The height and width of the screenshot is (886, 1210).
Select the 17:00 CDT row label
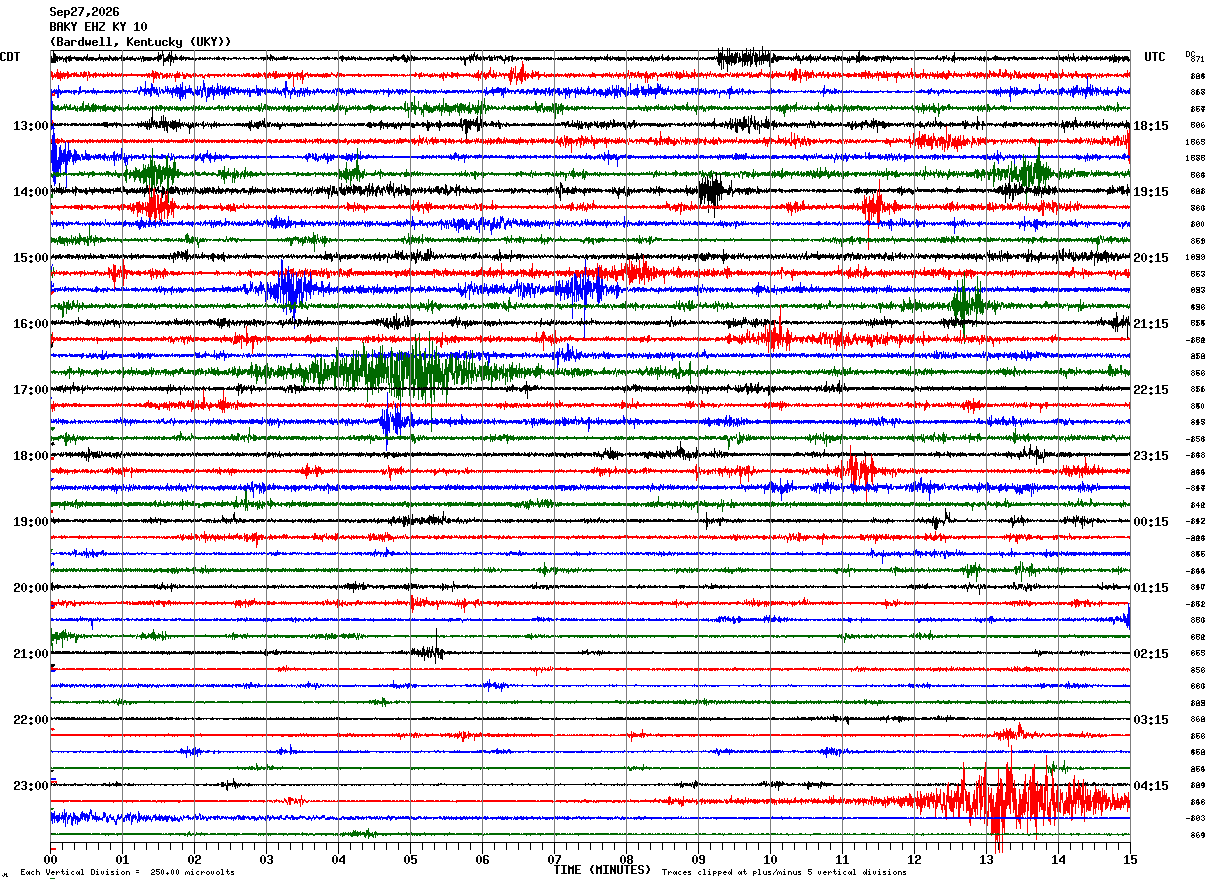click(30, 390)
